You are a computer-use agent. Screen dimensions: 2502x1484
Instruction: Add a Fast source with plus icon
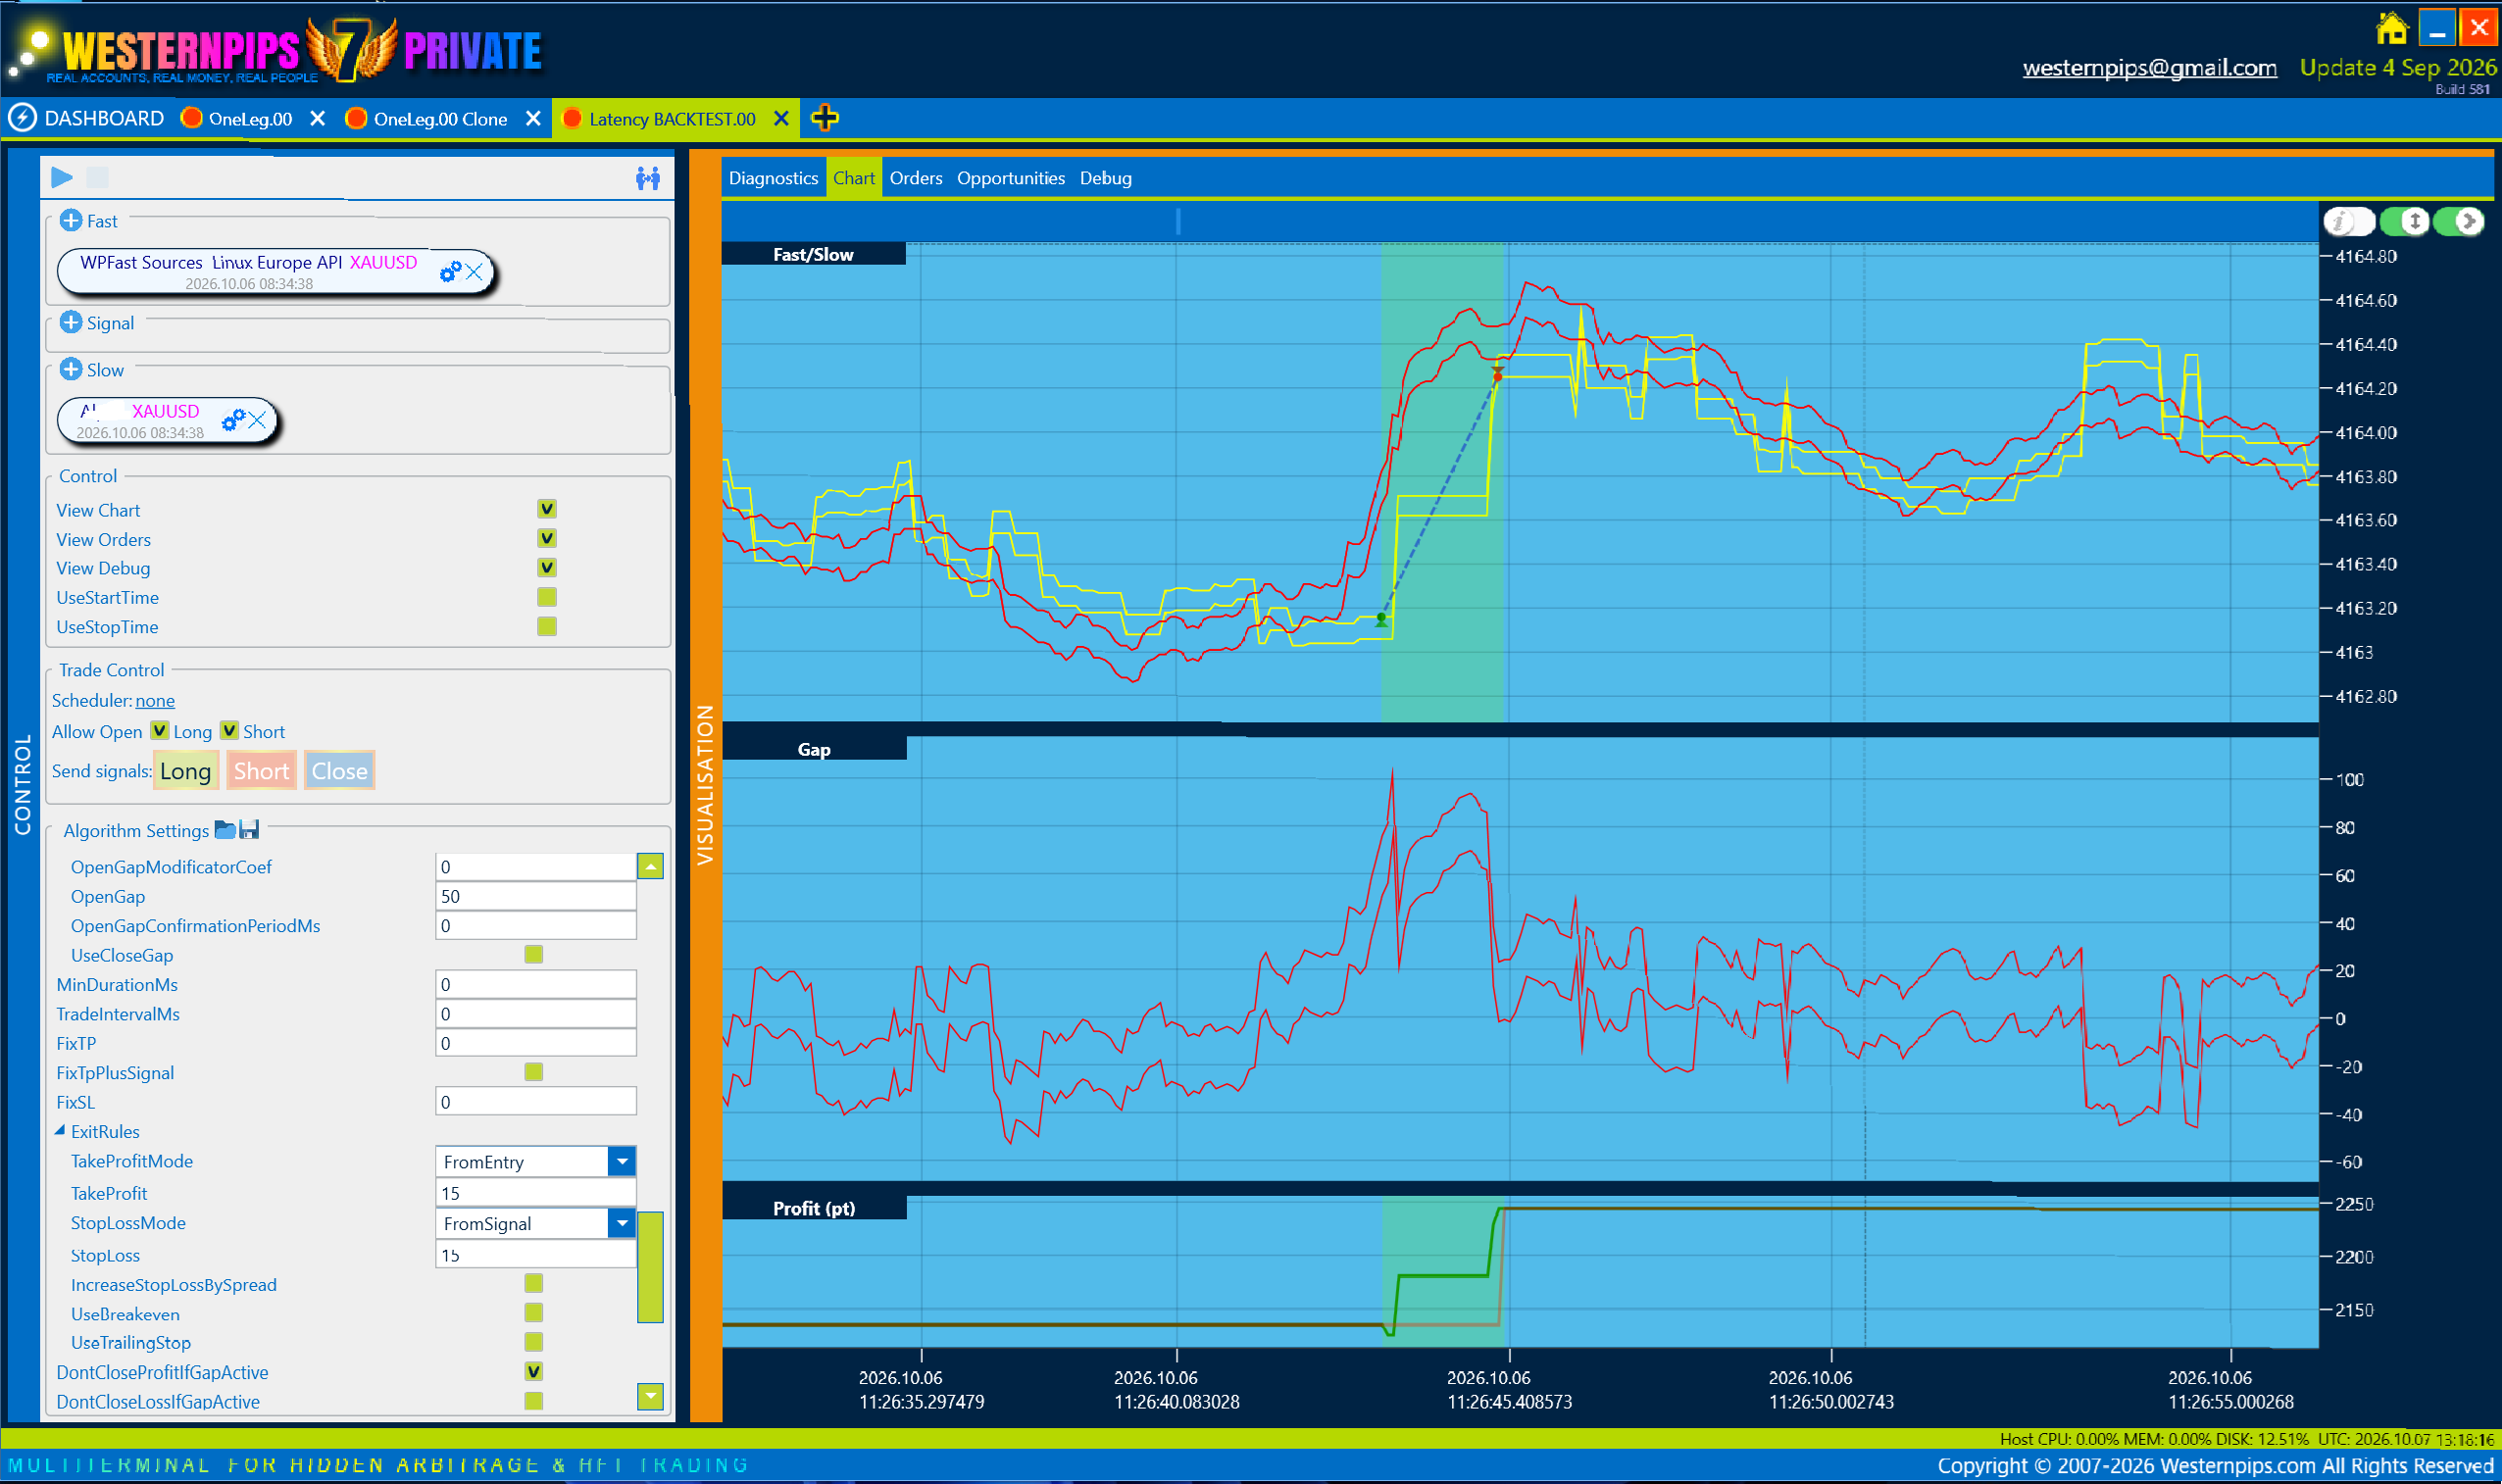(x=71, y=220)
